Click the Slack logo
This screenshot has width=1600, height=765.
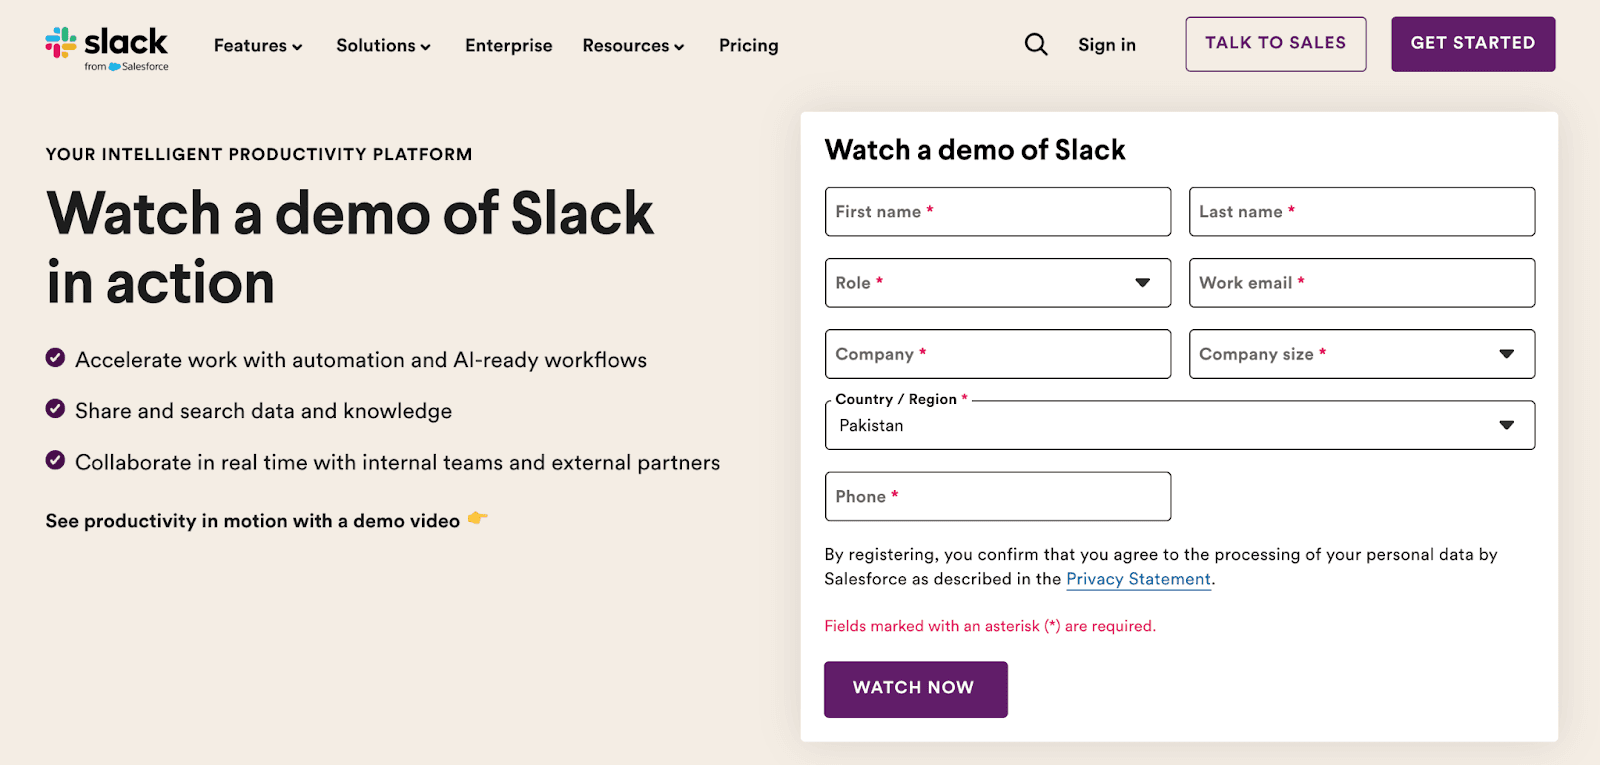click(x=107, y=48)
